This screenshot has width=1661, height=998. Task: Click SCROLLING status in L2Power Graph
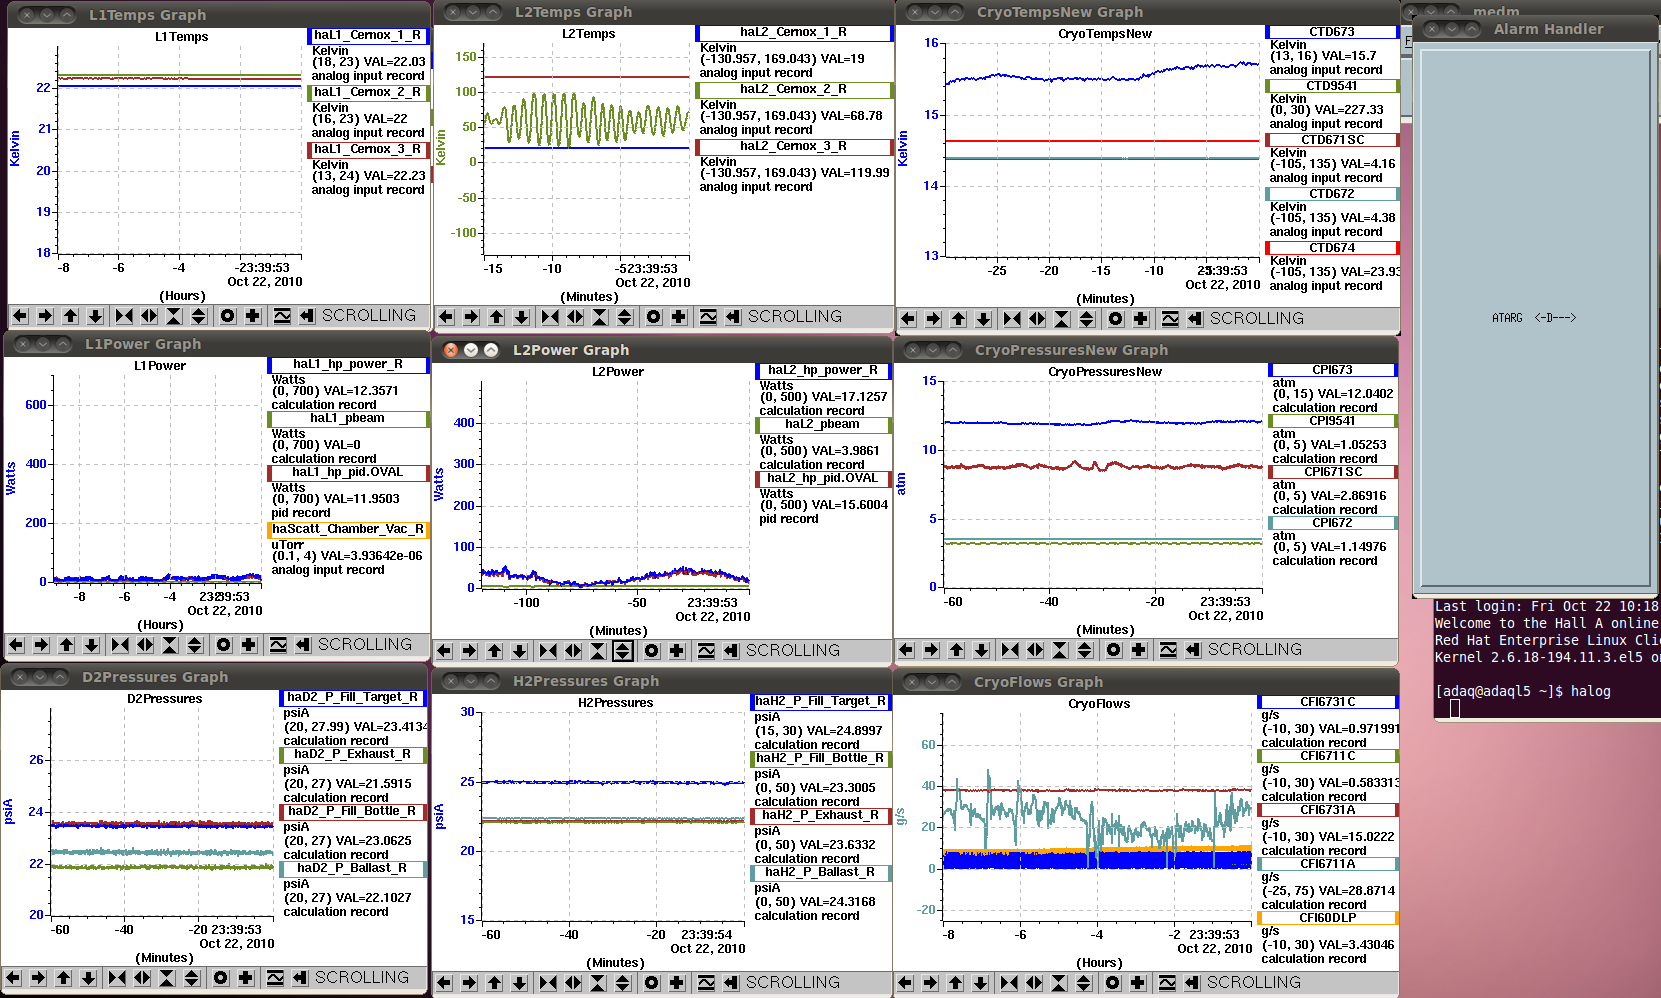coord(793,651)
